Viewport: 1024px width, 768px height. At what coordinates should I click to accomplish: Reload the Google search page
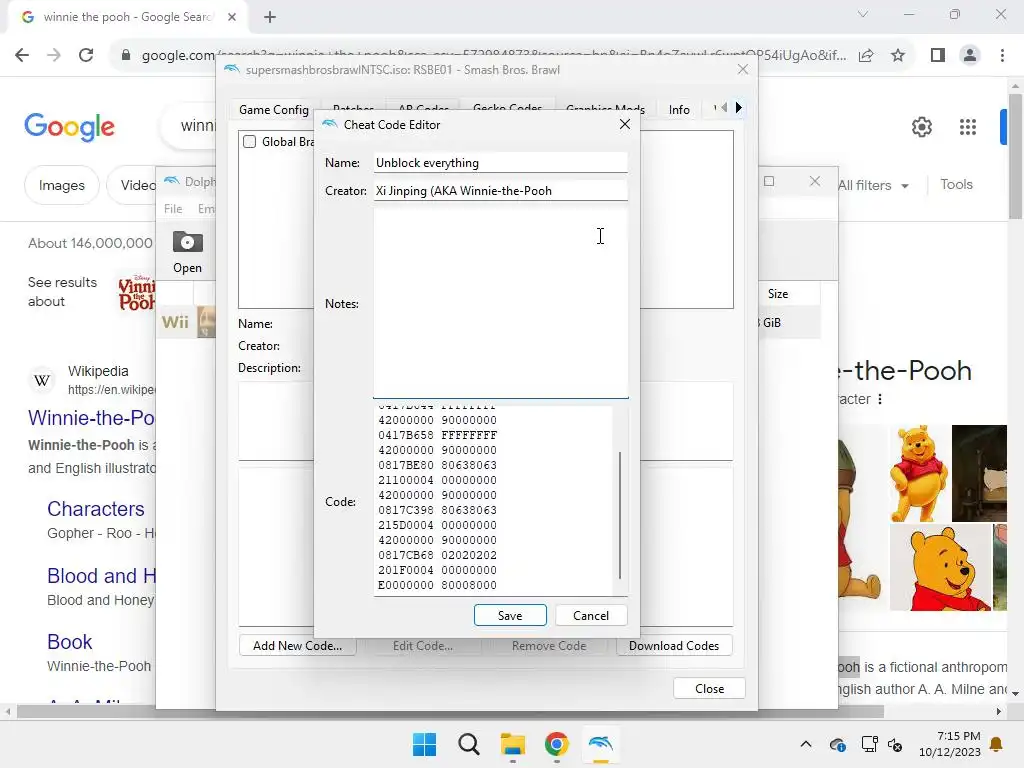(86, 55)
